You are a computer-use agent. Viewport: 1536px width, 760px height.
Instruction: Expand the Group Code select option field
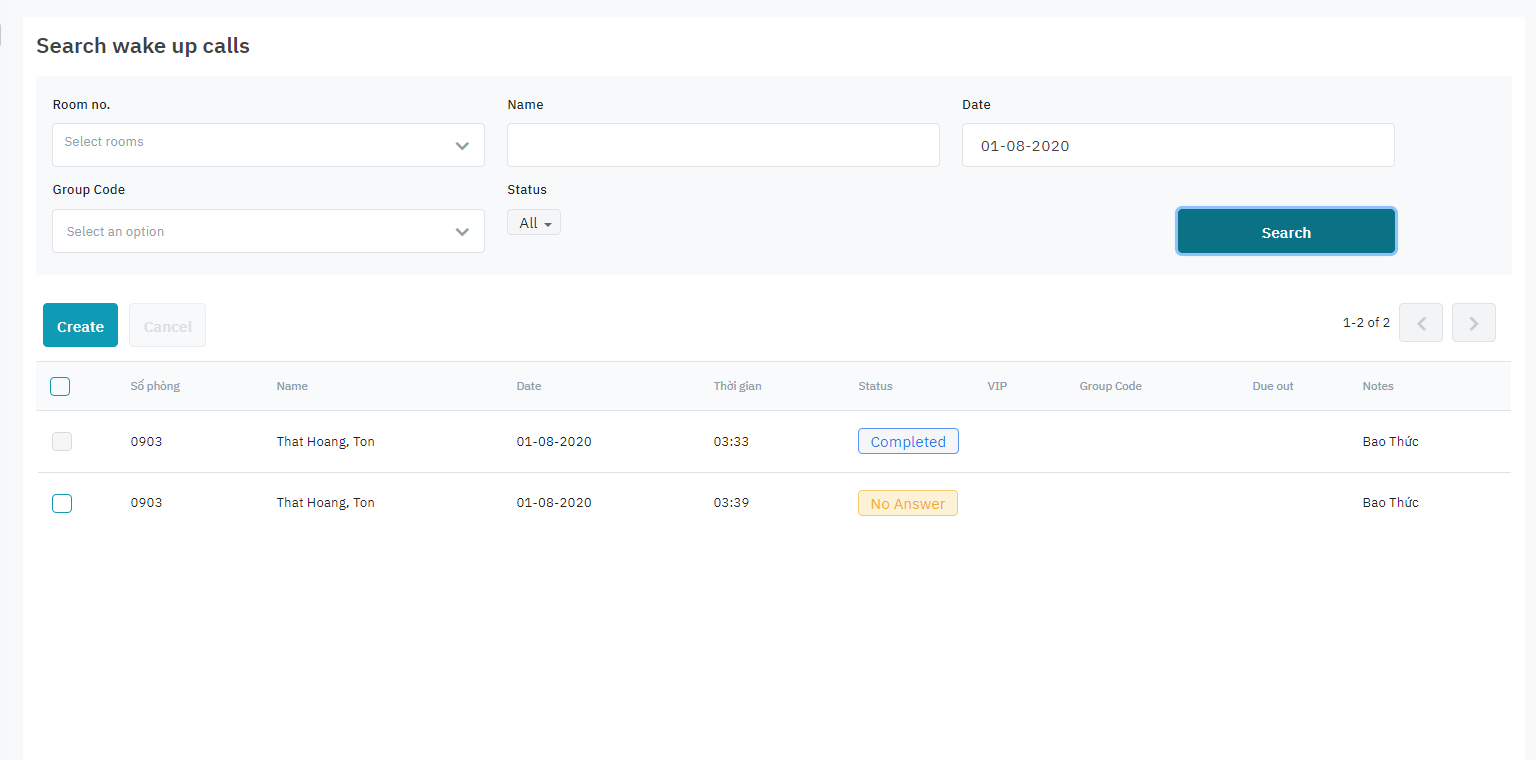tap(250, 231)
